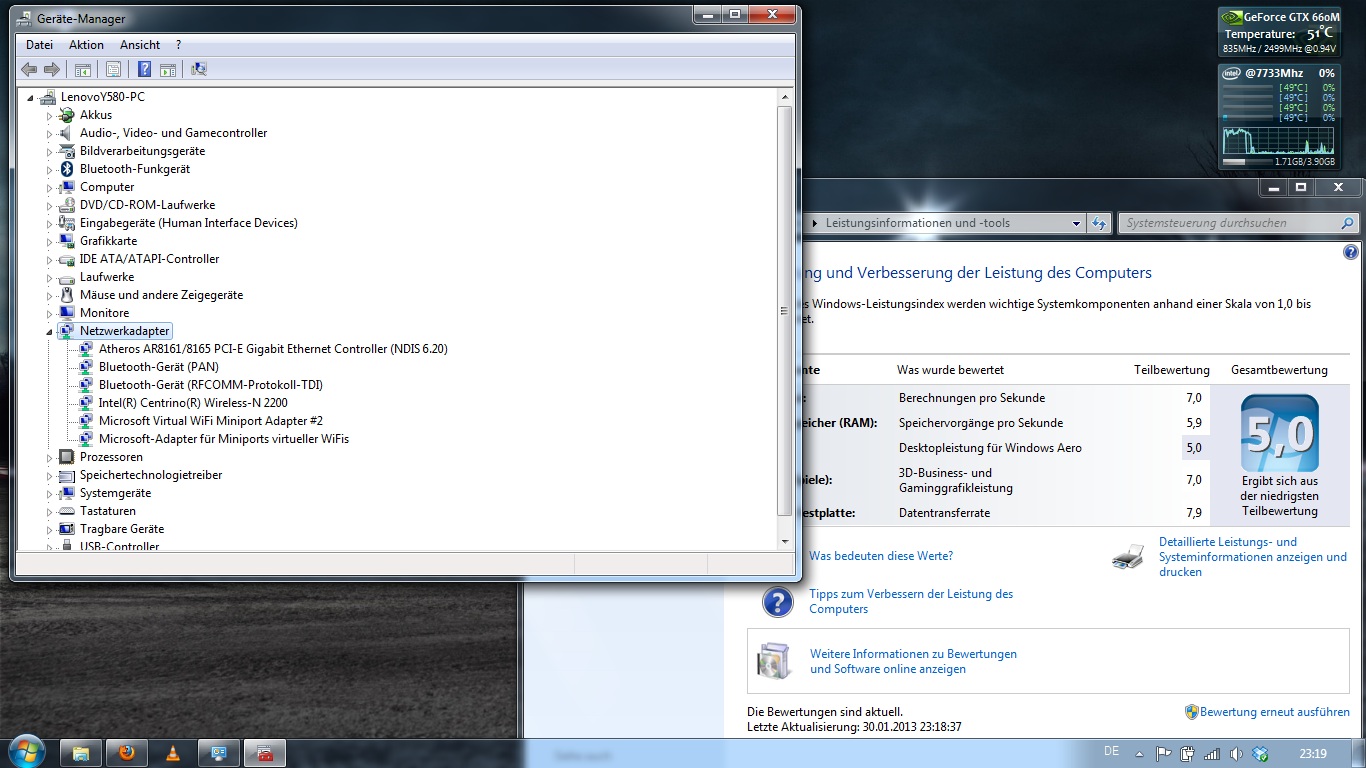The height and width of the screenshot is (768, 1366).
Task: Toggle the action pane toolbar icon
Action: [x=168, y=69]
